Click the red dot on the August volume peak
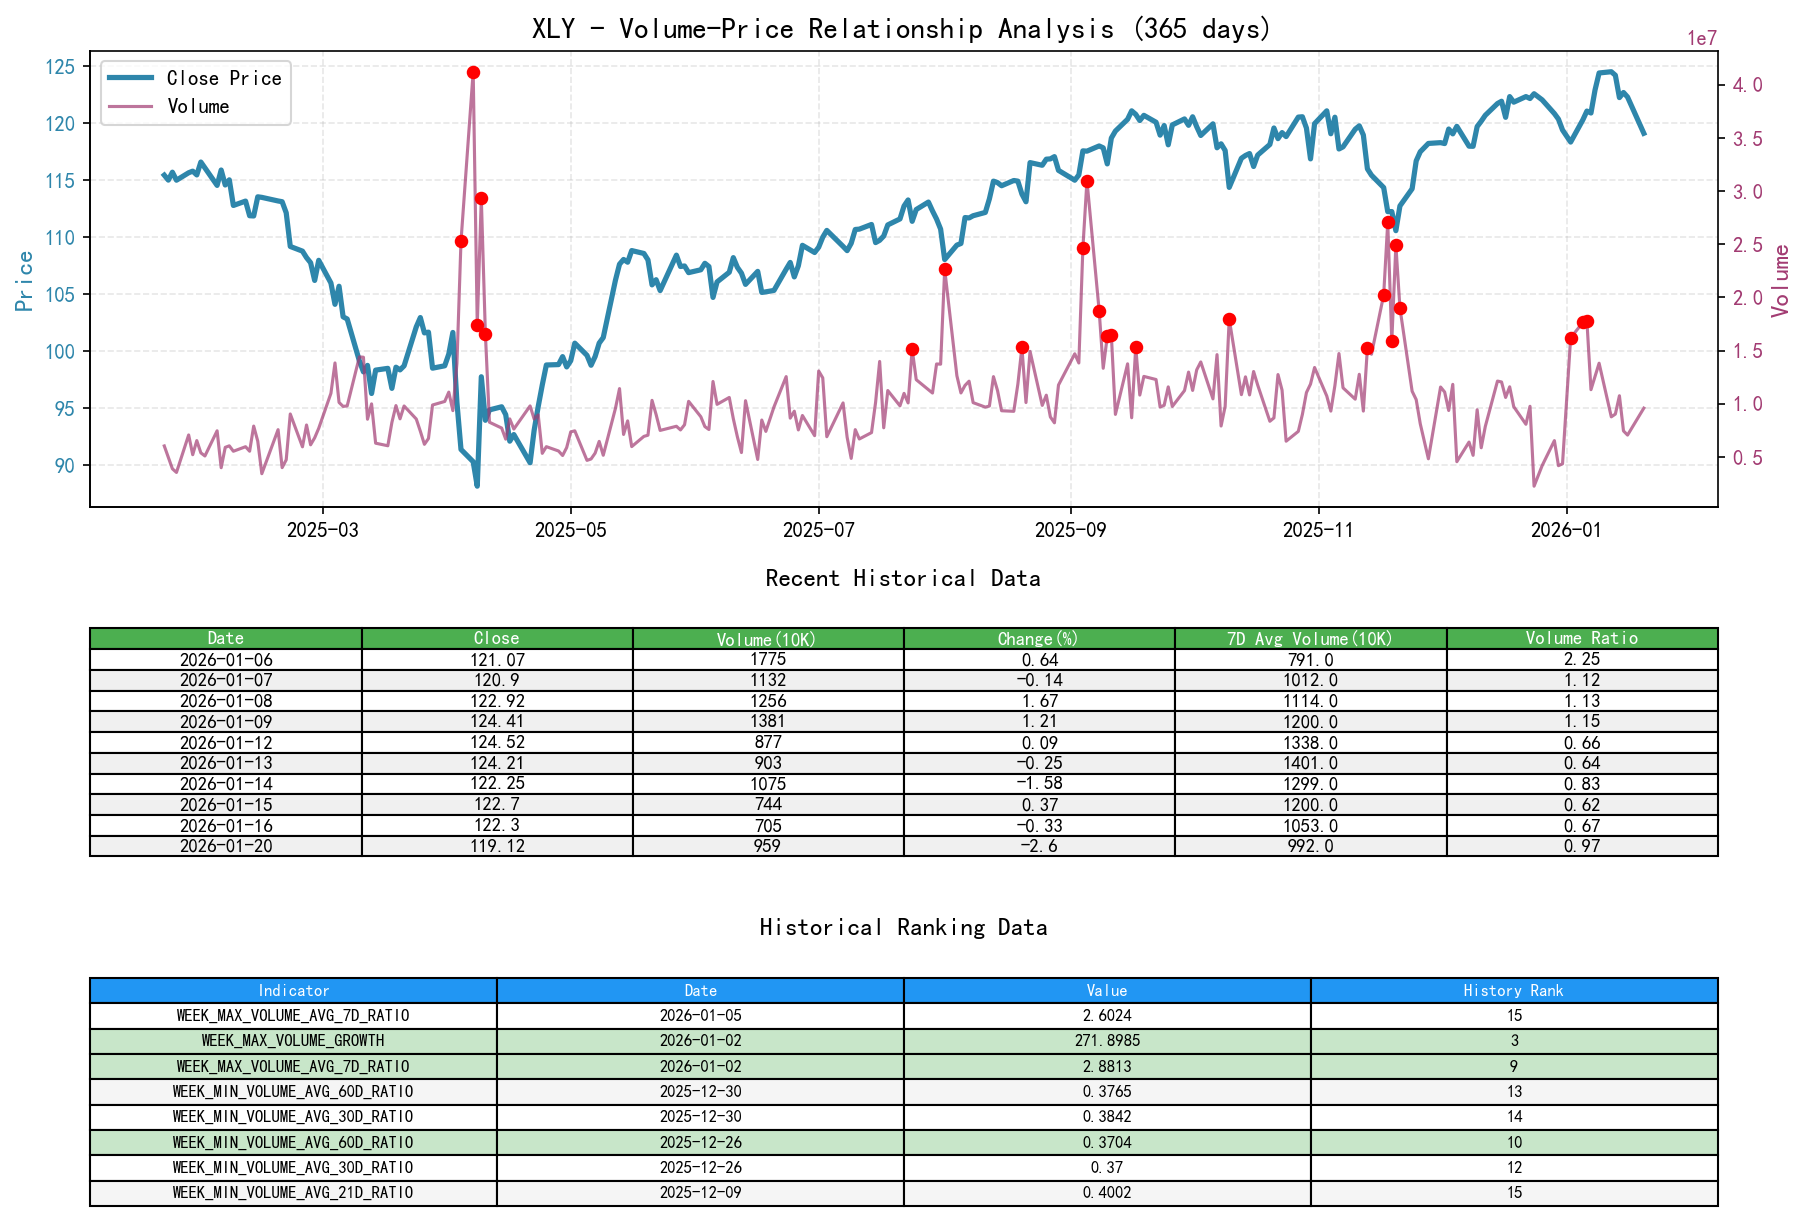Image resolution: width=1808 pixels, height=1221 pixels. [x=944, y=268]
